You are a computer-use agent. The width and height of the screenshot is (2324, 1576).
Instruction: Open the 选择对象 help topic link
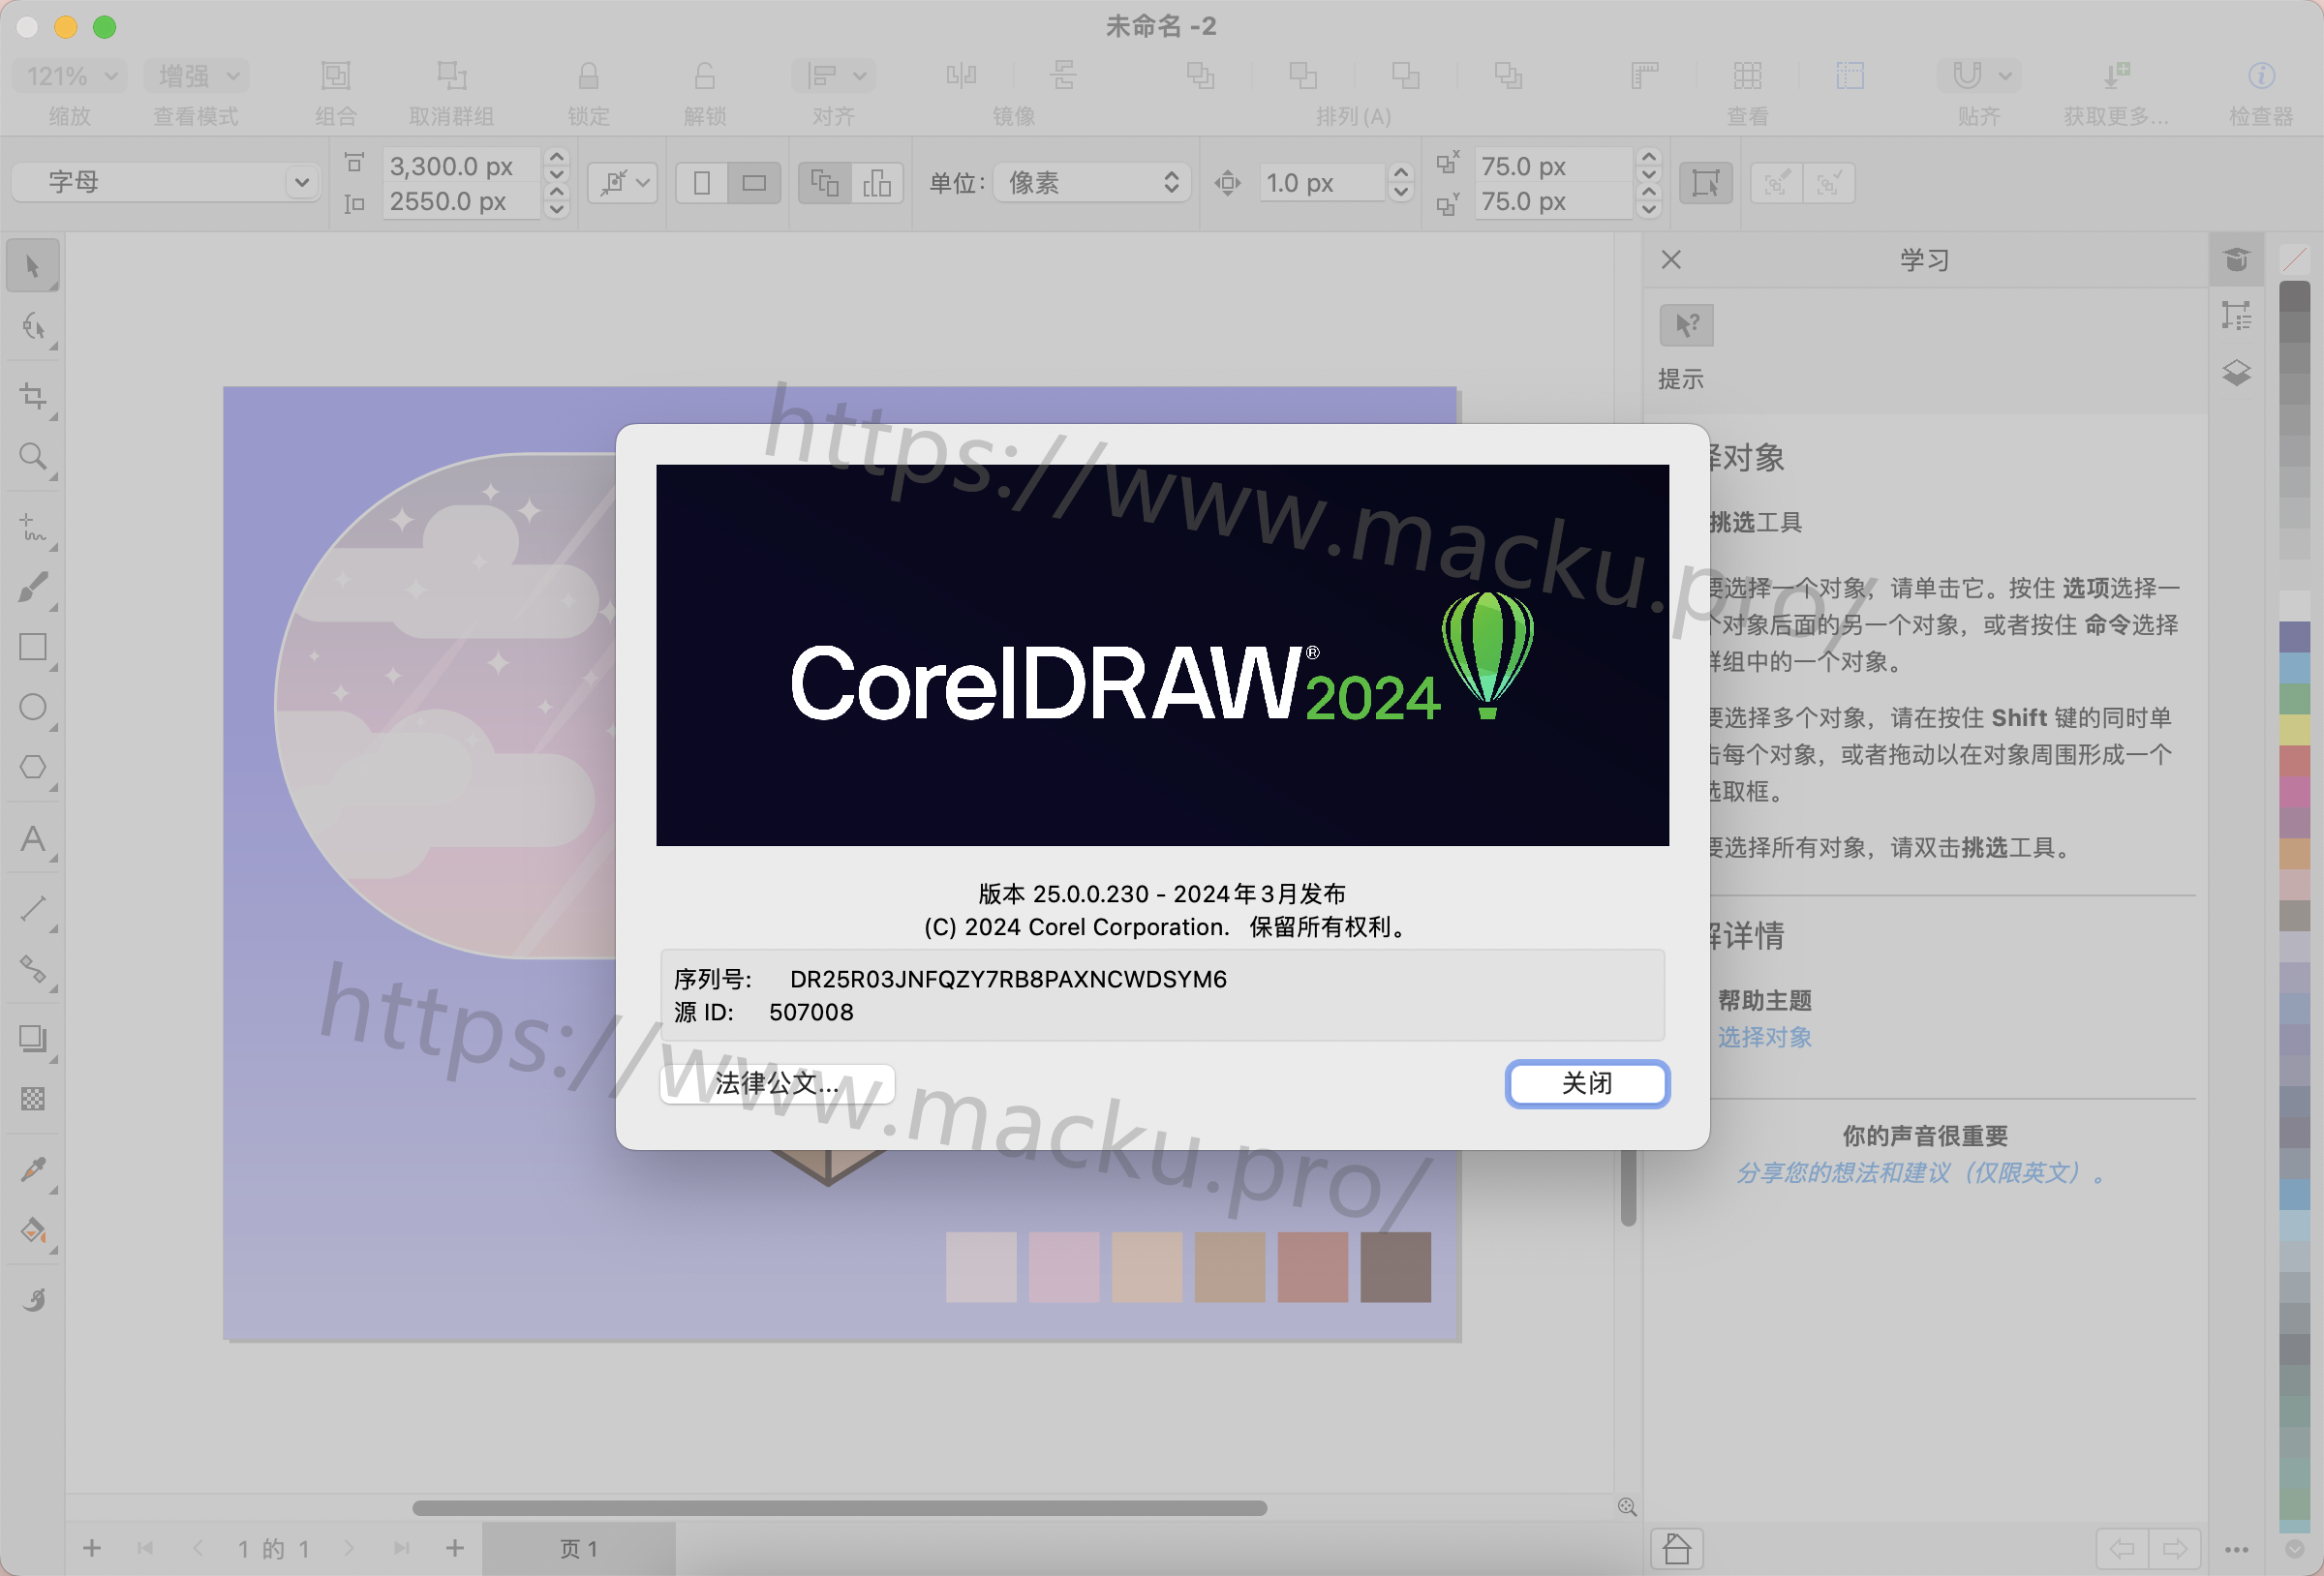click(x=1764, y=1037)
